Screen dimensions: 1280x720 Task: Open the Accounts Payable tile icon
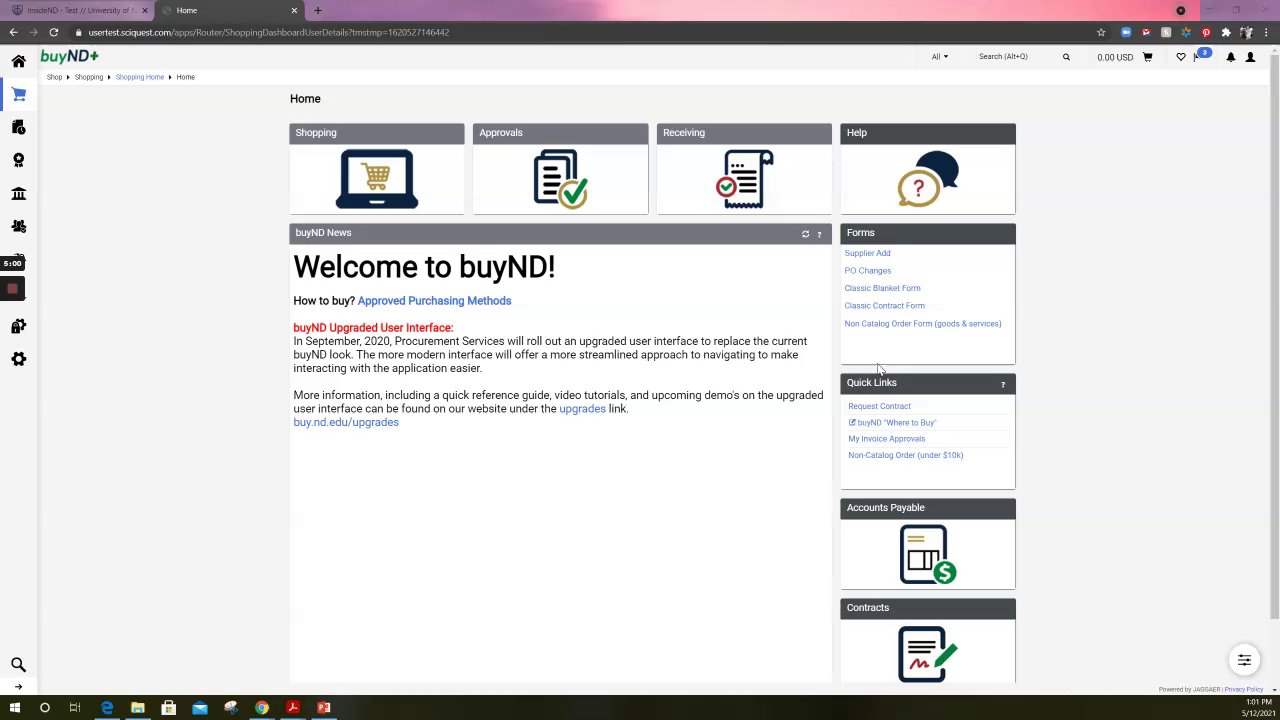928,554
